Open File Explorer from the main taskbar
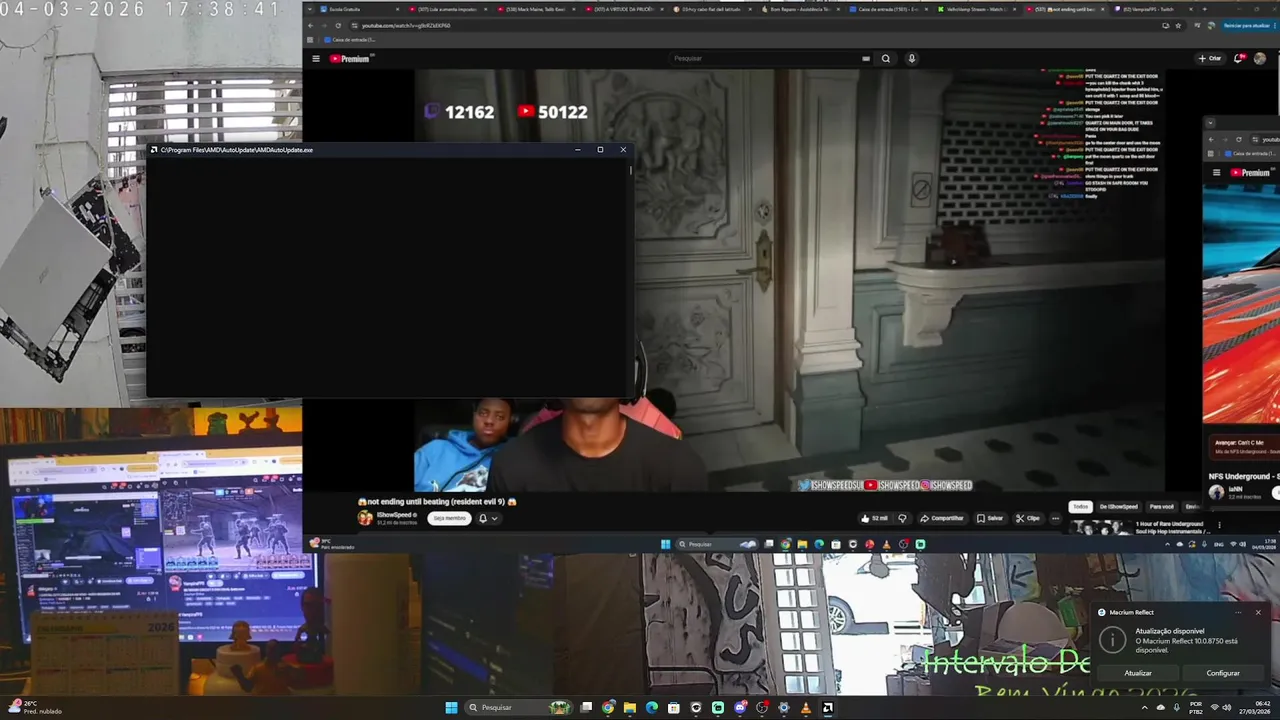The image size is (1280, 720). coord(630,707)
